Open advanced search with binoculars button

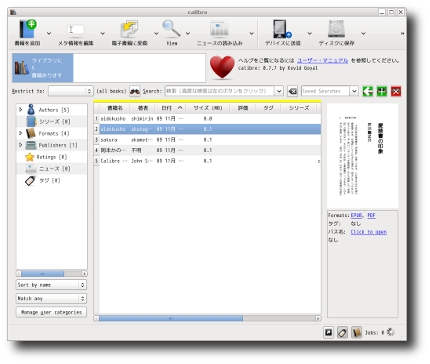(x=135, y=91)
